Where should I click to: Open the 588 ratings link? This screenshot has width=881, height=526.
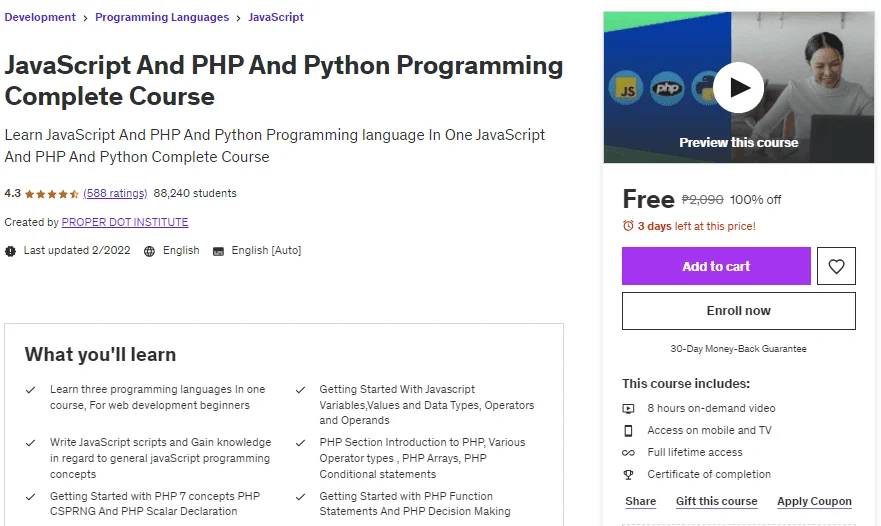[115, 193]
